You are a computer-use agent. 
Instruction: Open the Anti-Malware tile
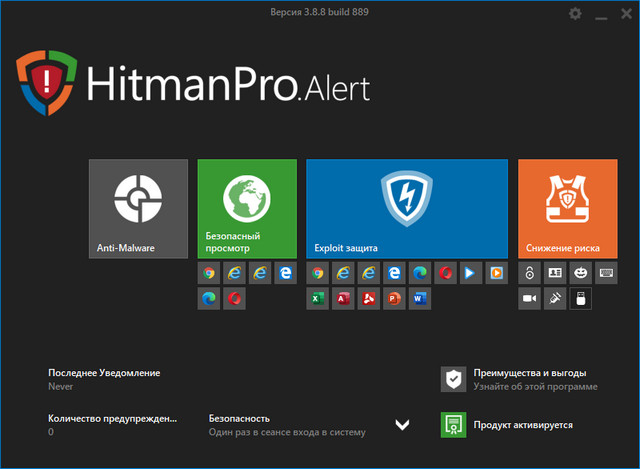point(138,208)
